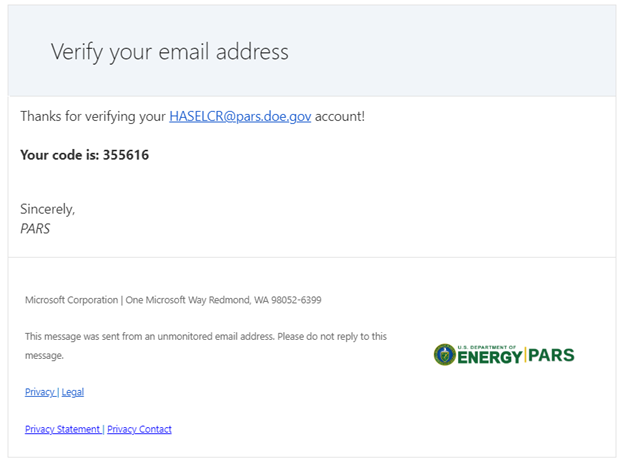Click the Sincerely closing line
This screenshot has width=624, height=466.
coord(47,209)
